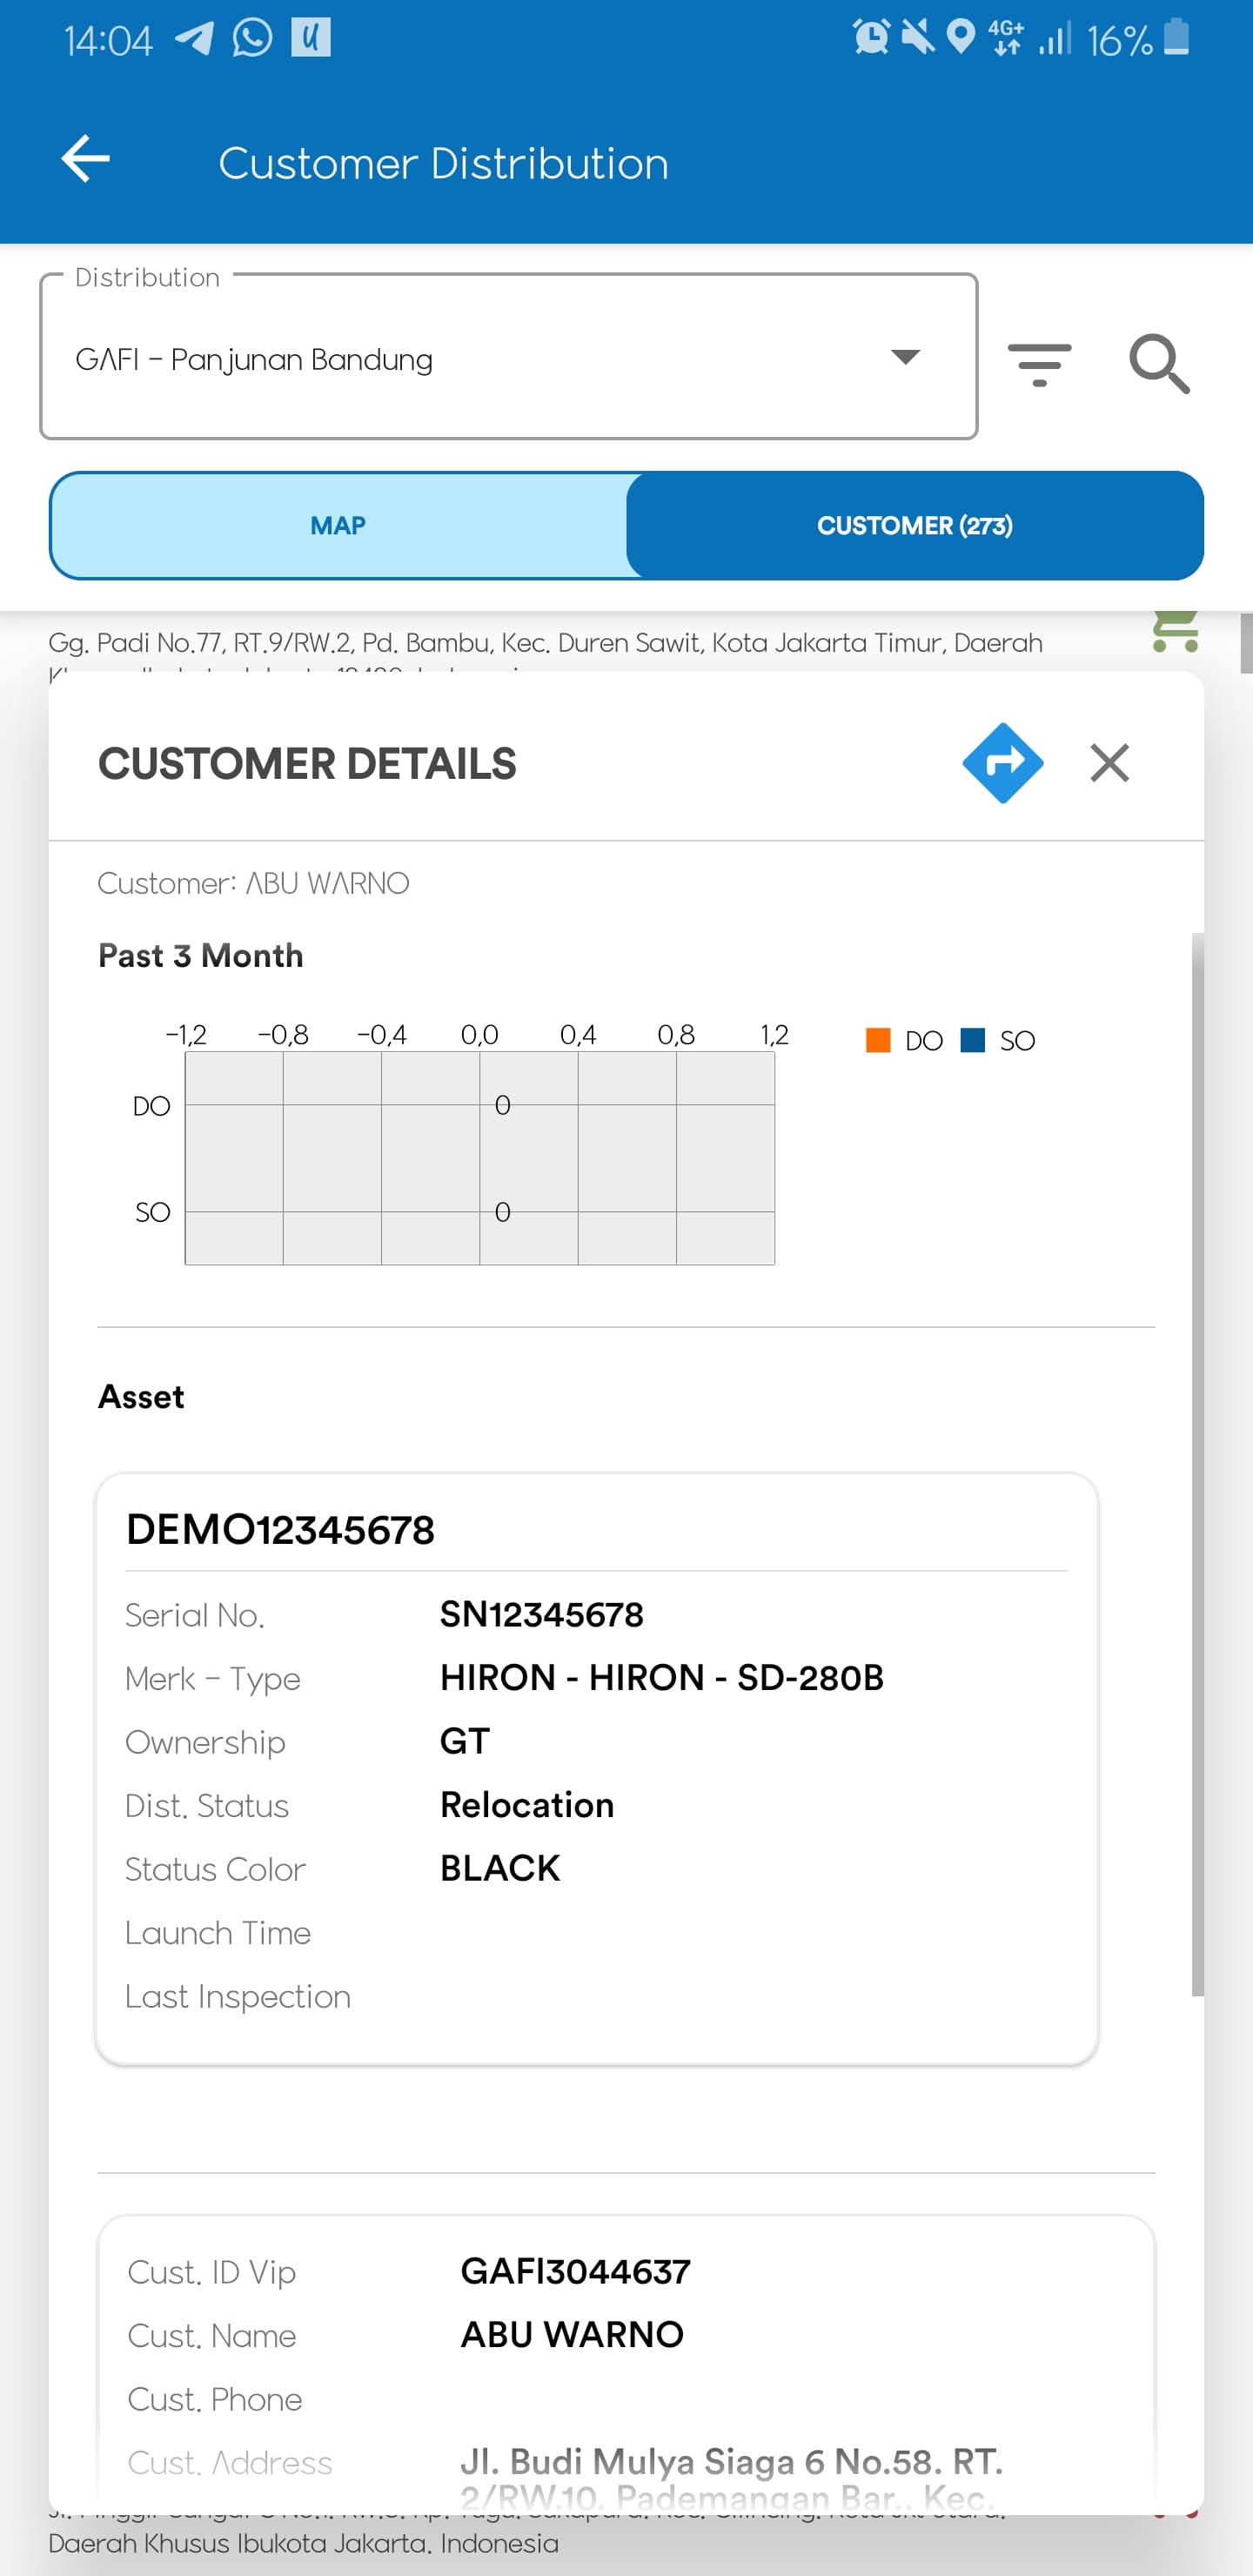Viewport: 1253px width, 2576px height.
Task: Tap Daerah Khusus Ibukota Jakarta address row
Action: pos(303,2543)
